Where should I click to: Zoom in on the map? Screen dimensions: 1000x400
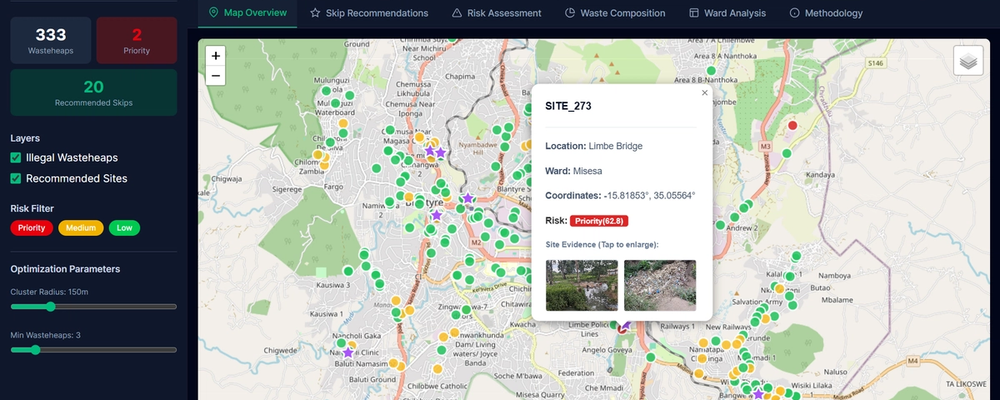coord(216,56)
